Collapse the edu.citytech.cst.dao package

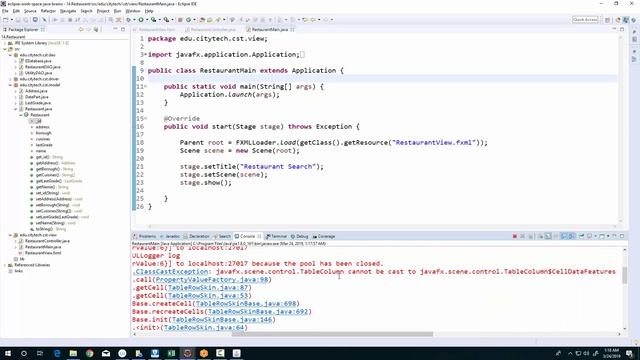pos(10,55)
